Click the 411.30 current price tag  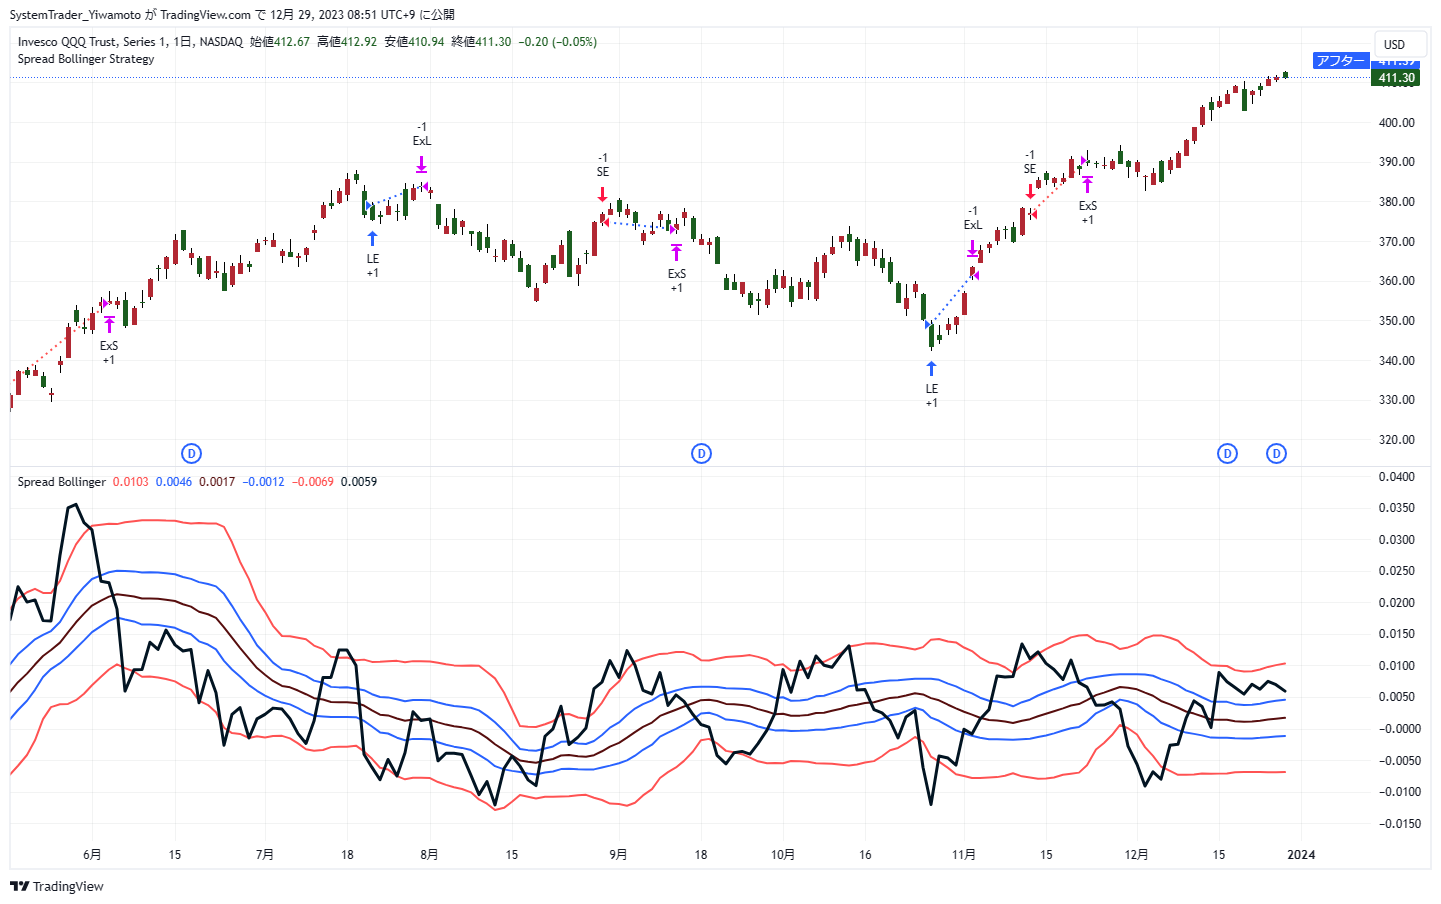(x=1396, y=78)
